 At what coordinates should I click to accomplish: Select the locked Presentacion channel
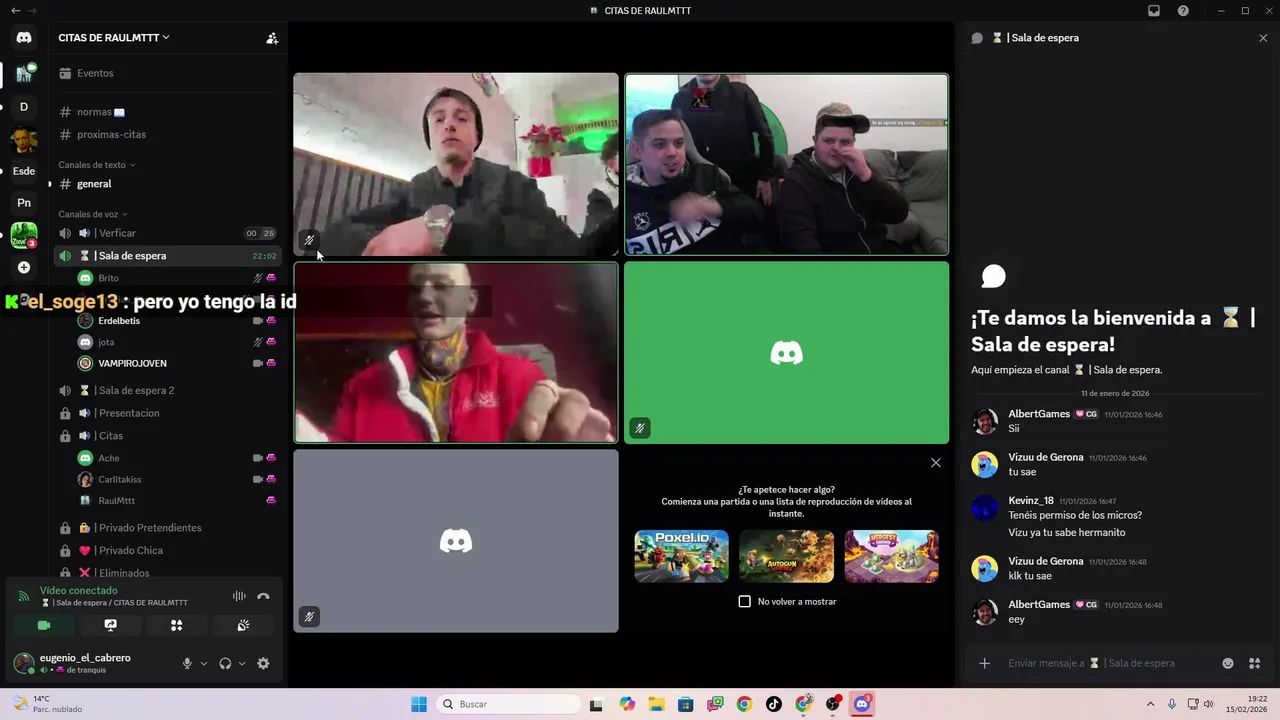(x=166, y=413)
